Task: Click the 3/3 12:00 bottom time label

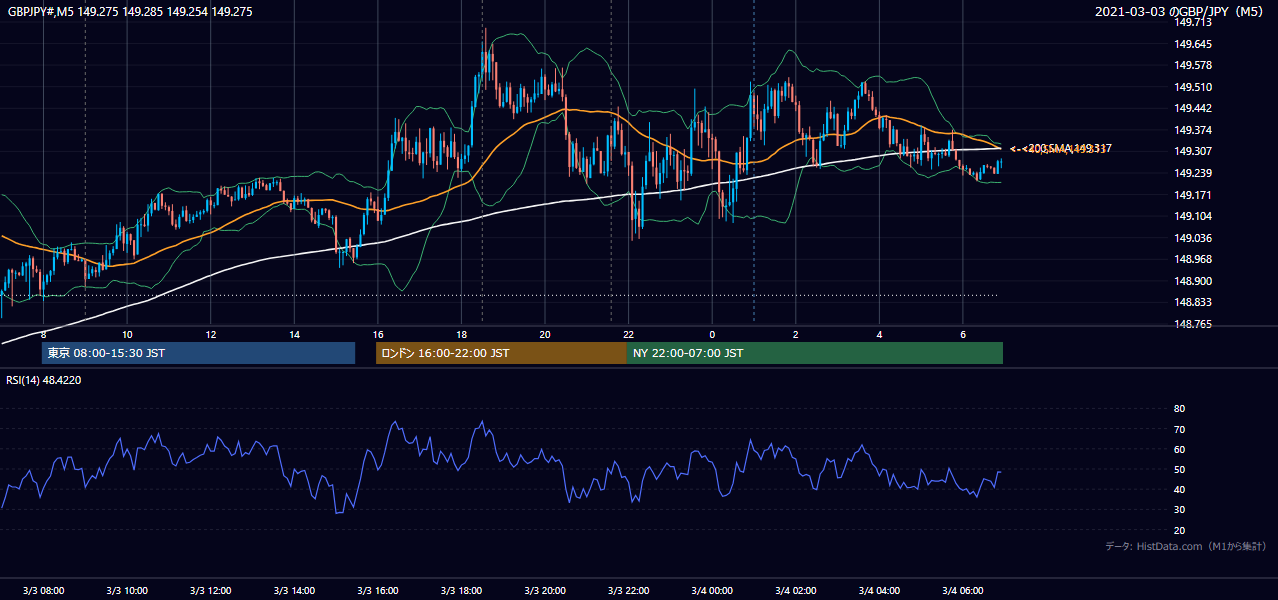Action: (210, 590)
